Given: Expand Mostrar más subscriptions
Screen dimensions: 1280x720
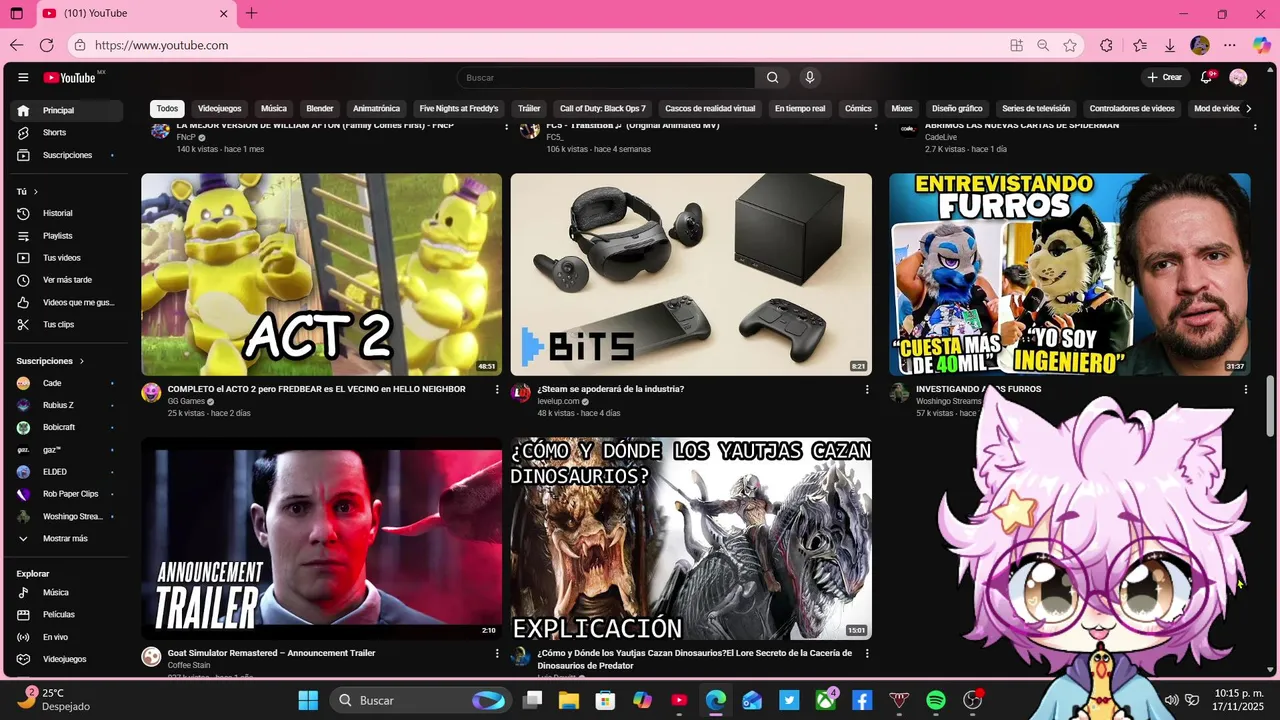Looking at the screenshot, I should coord(66,538).
